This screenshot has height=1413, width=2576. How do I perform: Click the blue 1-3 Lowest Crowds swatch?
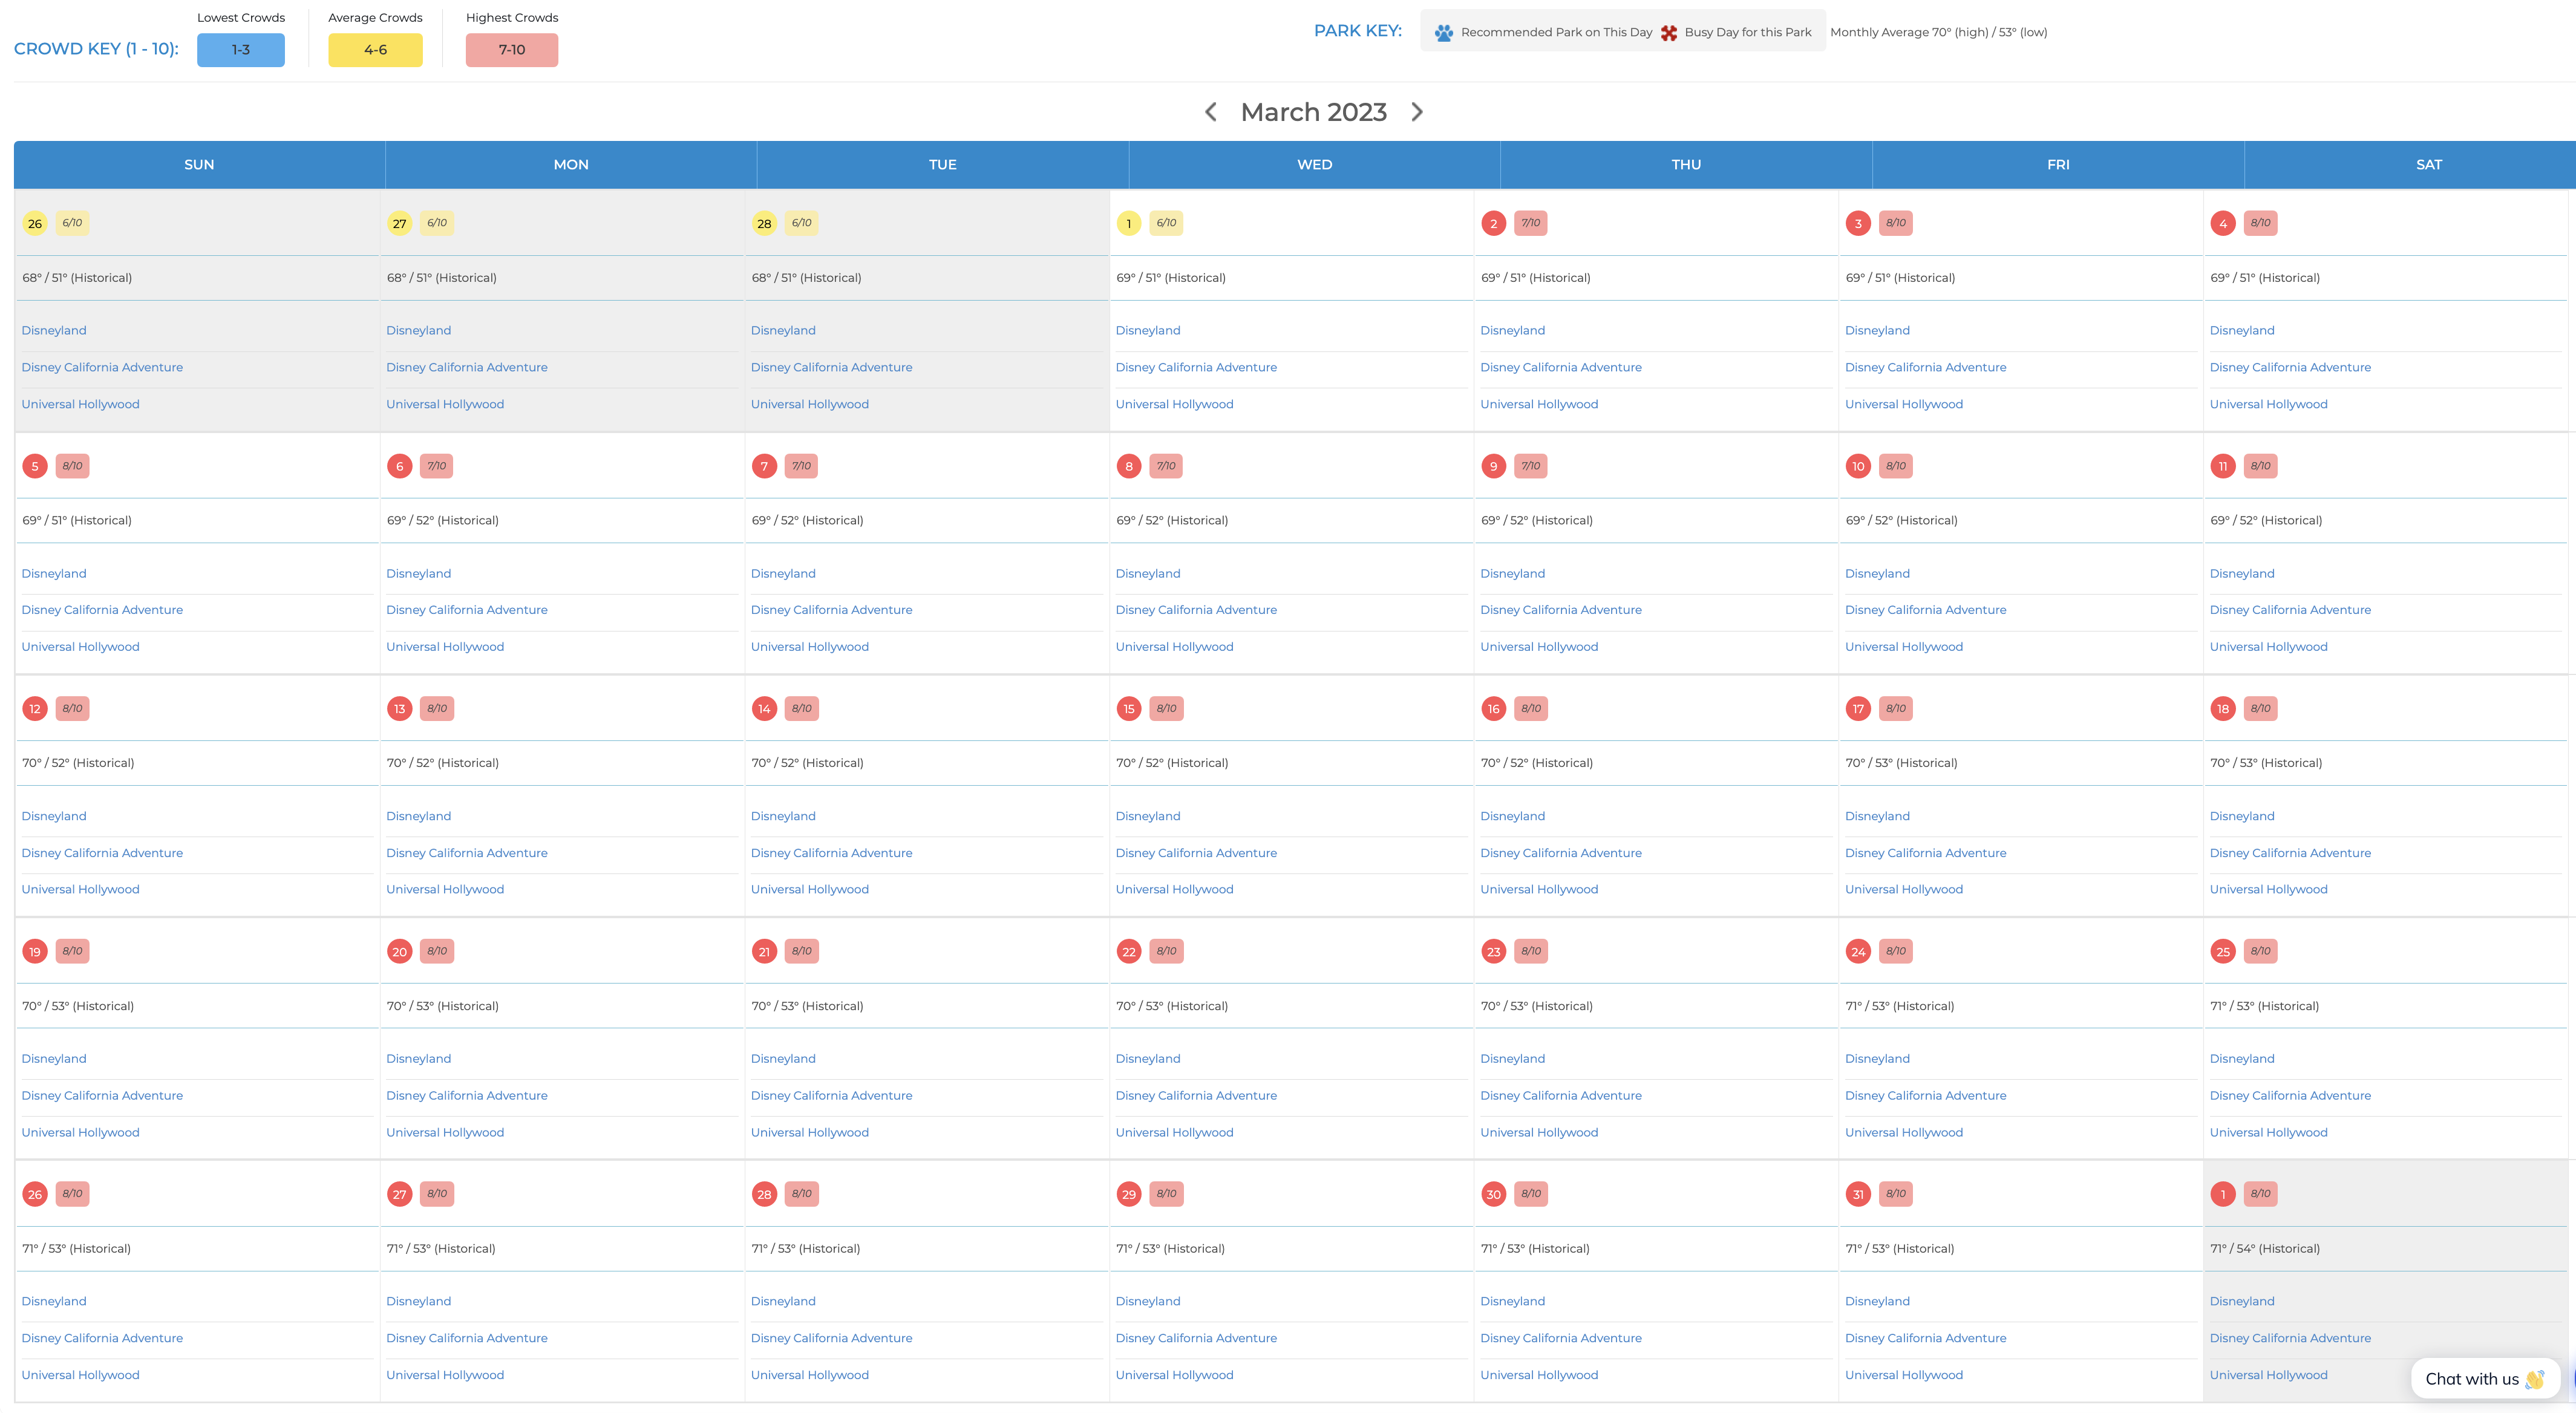point(241,50)
